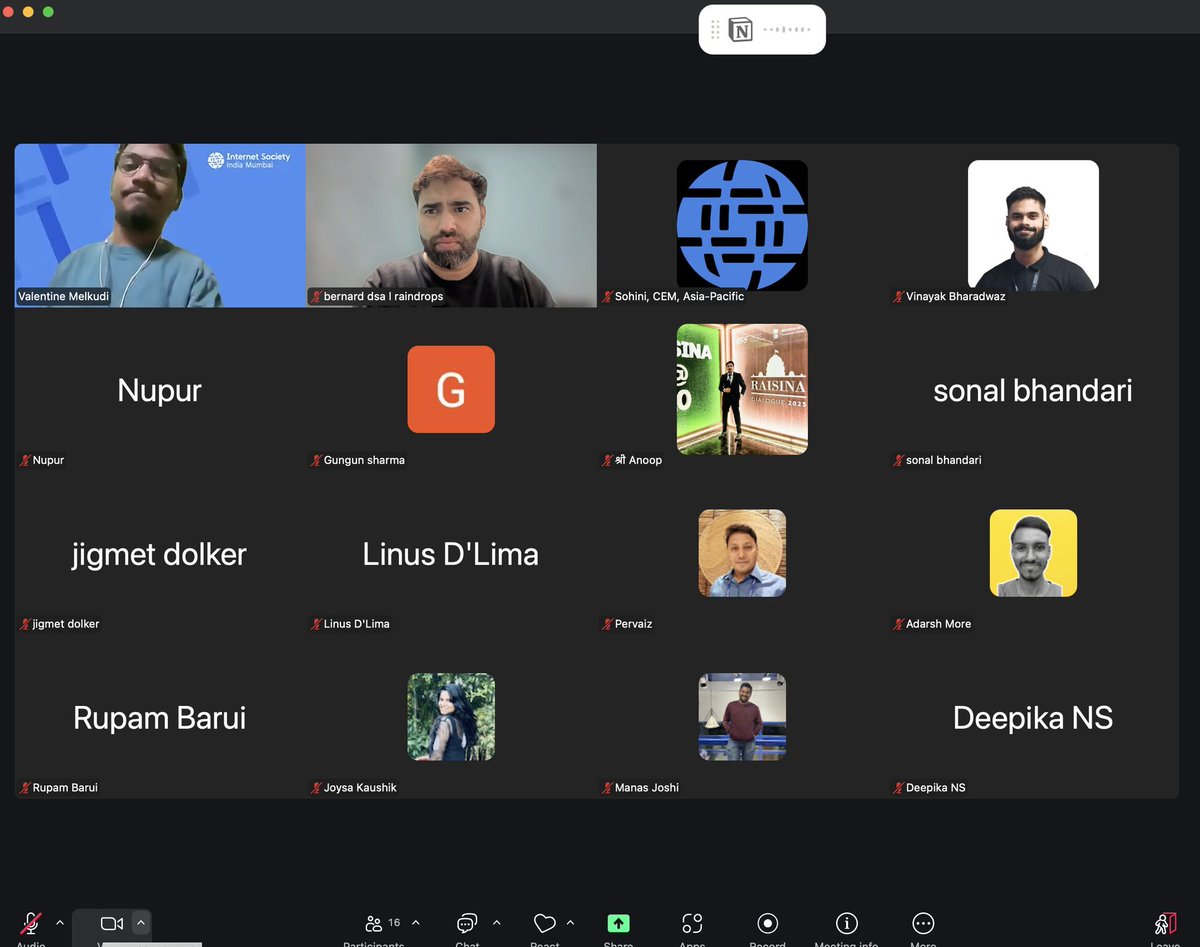
Task: Click Sohini's Internet Society globe avatar
Action: pos(742,225)
